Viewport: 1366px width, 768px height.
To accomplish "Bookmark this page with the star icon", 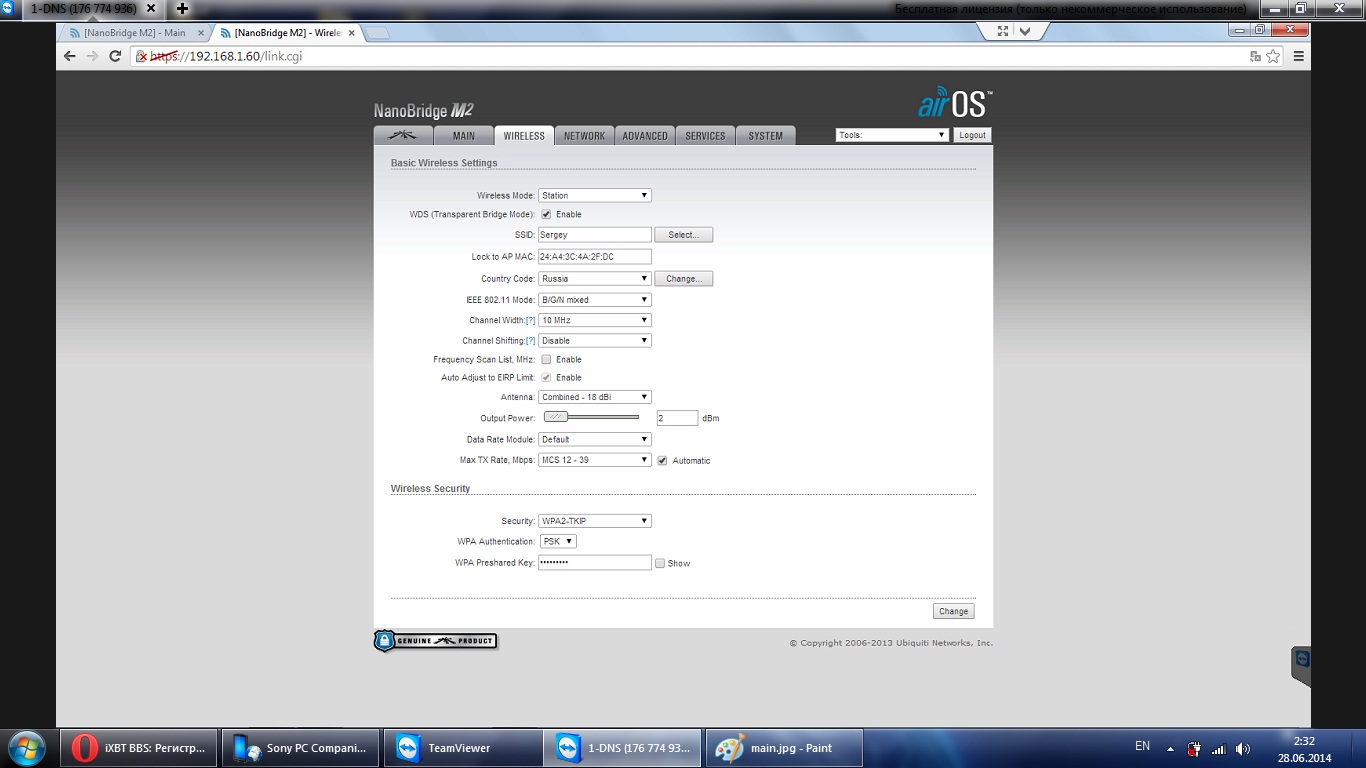I will (1273, 56).
